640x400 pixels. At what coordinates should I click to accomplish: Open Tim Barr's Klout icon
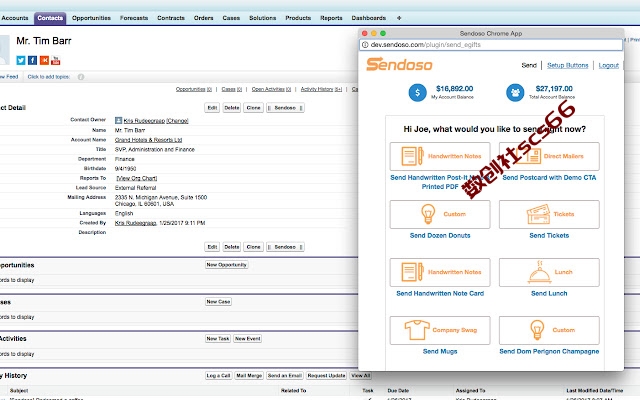tap(44, 60)
